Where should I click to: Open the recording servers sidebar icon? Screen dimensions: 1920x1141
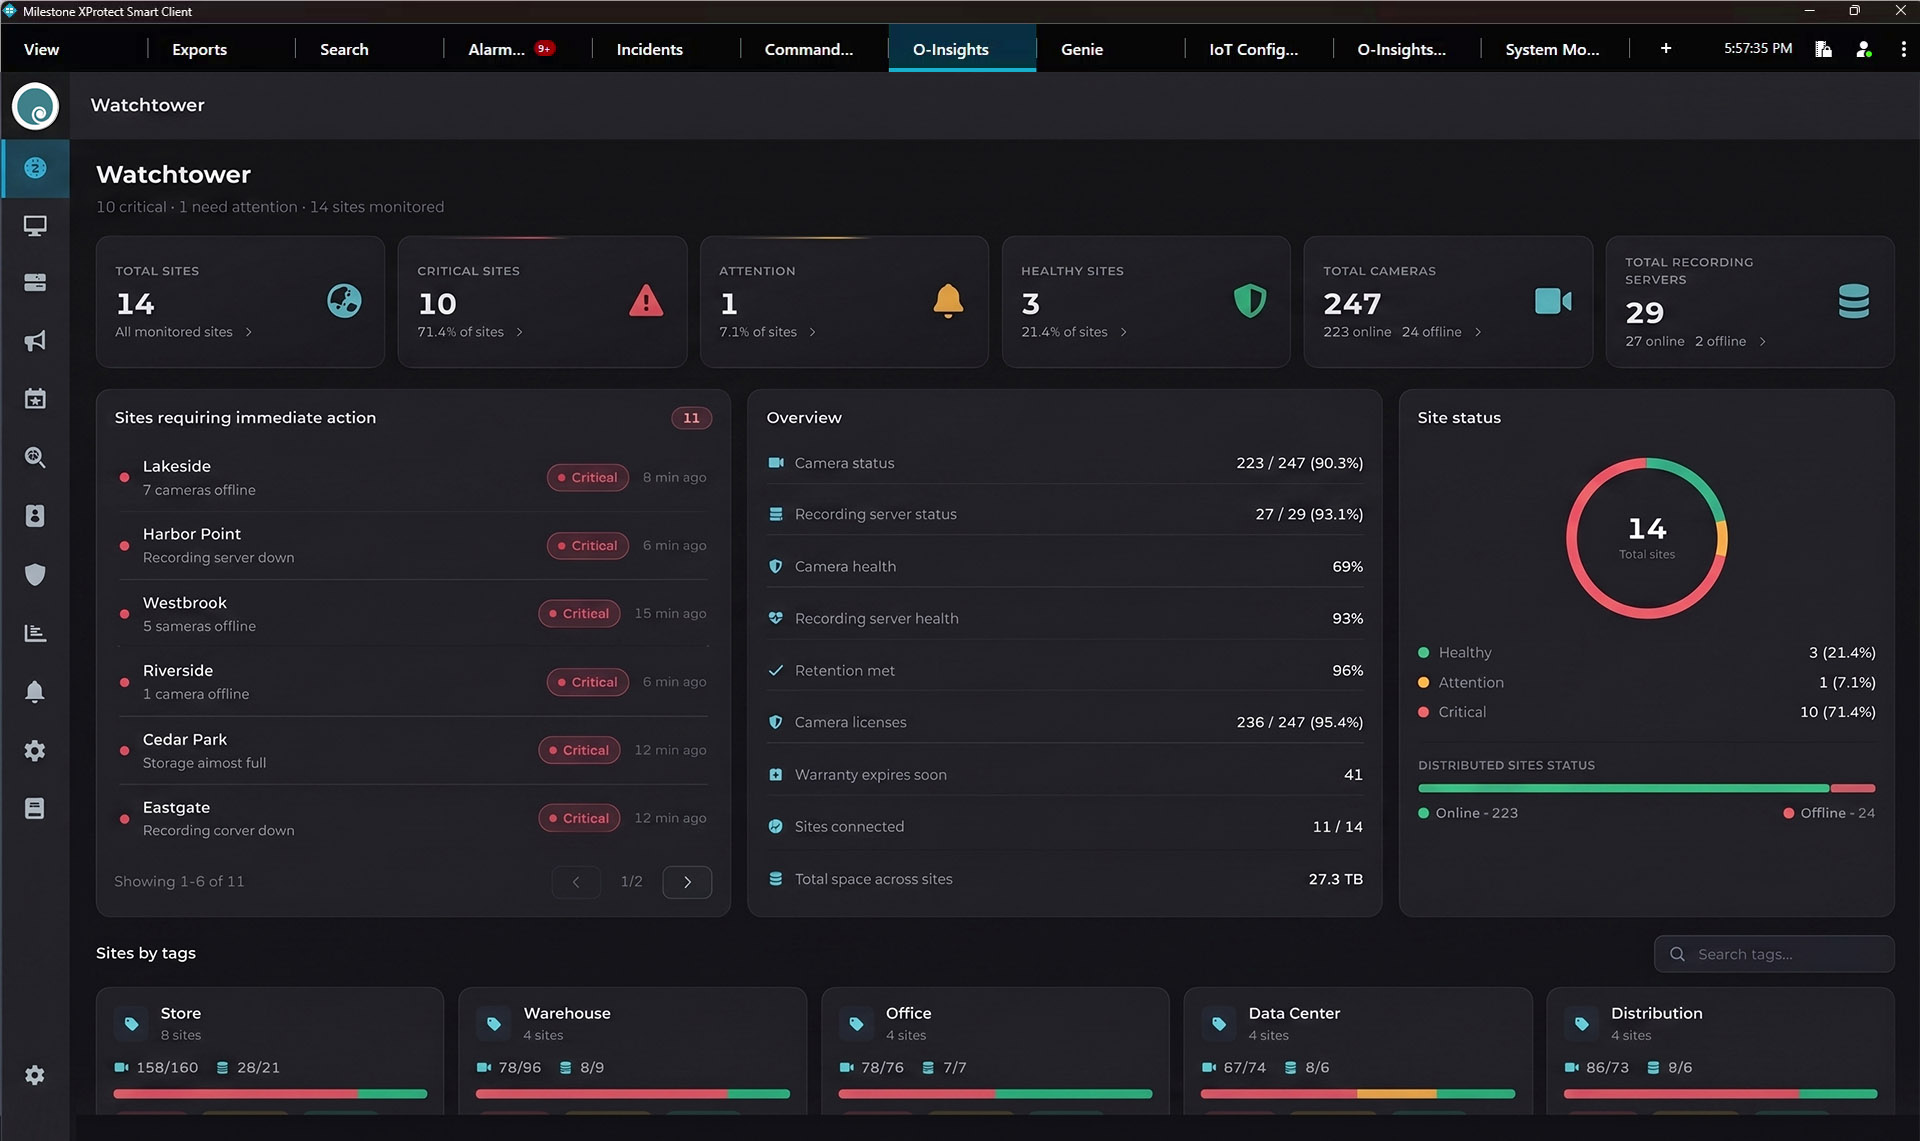[x=35, y=283]
